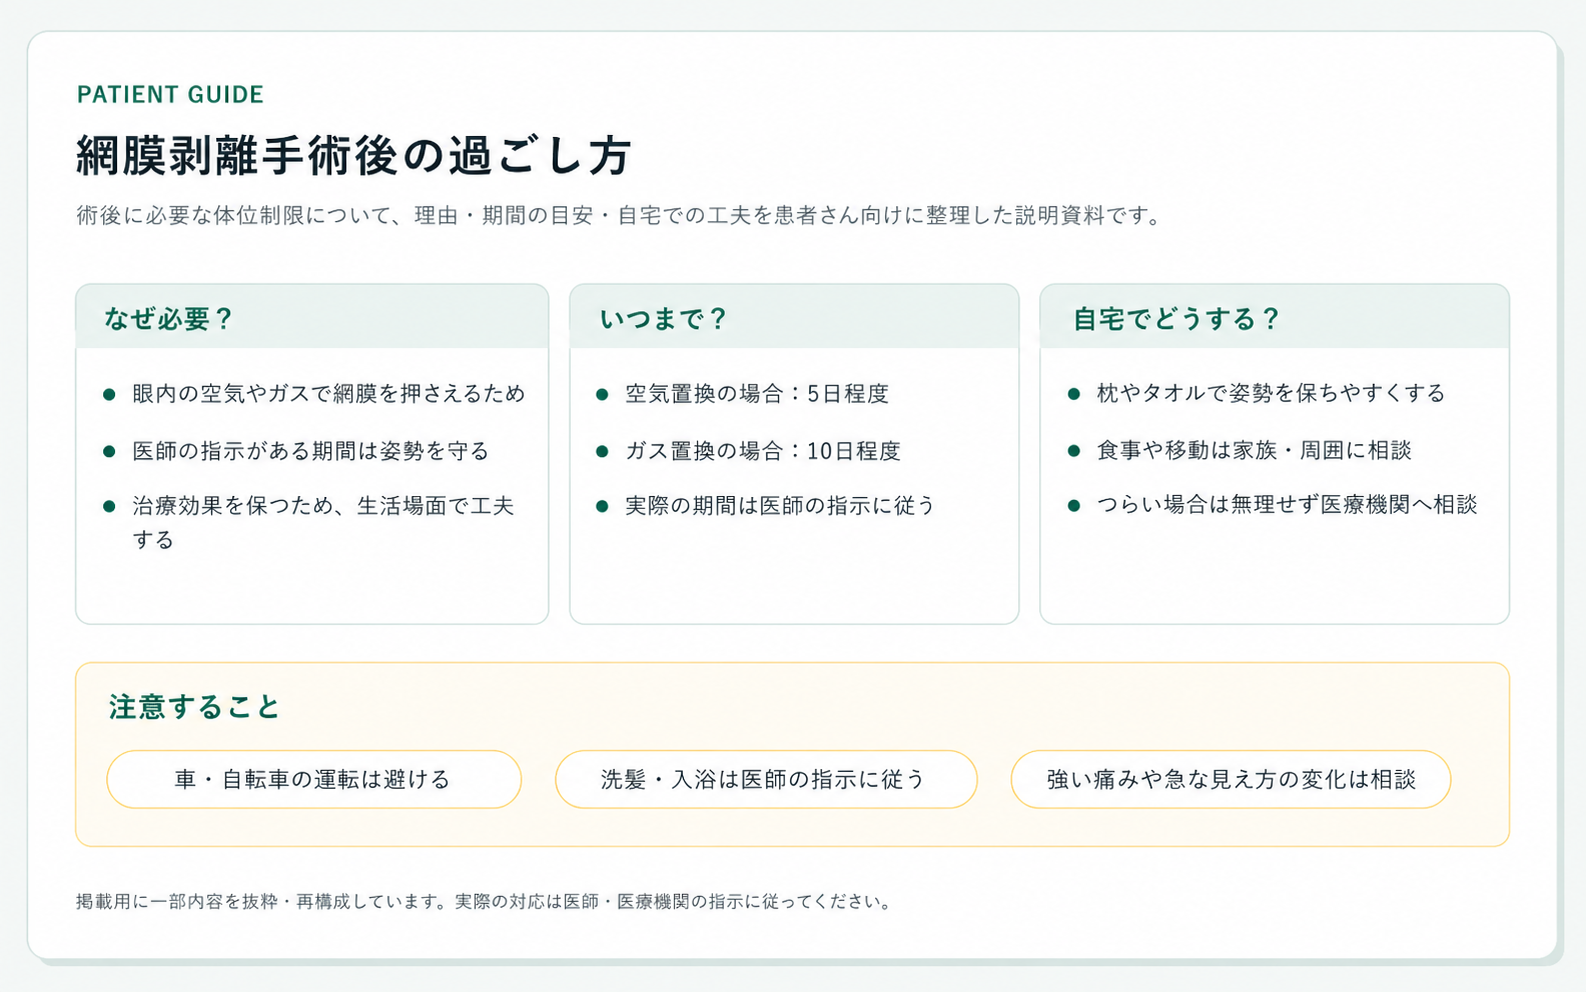Click the footer note starting "掲載用に一部内容を抜粋"
The width and height of the screenshot is (1586, 992).
tap(484, 901)
